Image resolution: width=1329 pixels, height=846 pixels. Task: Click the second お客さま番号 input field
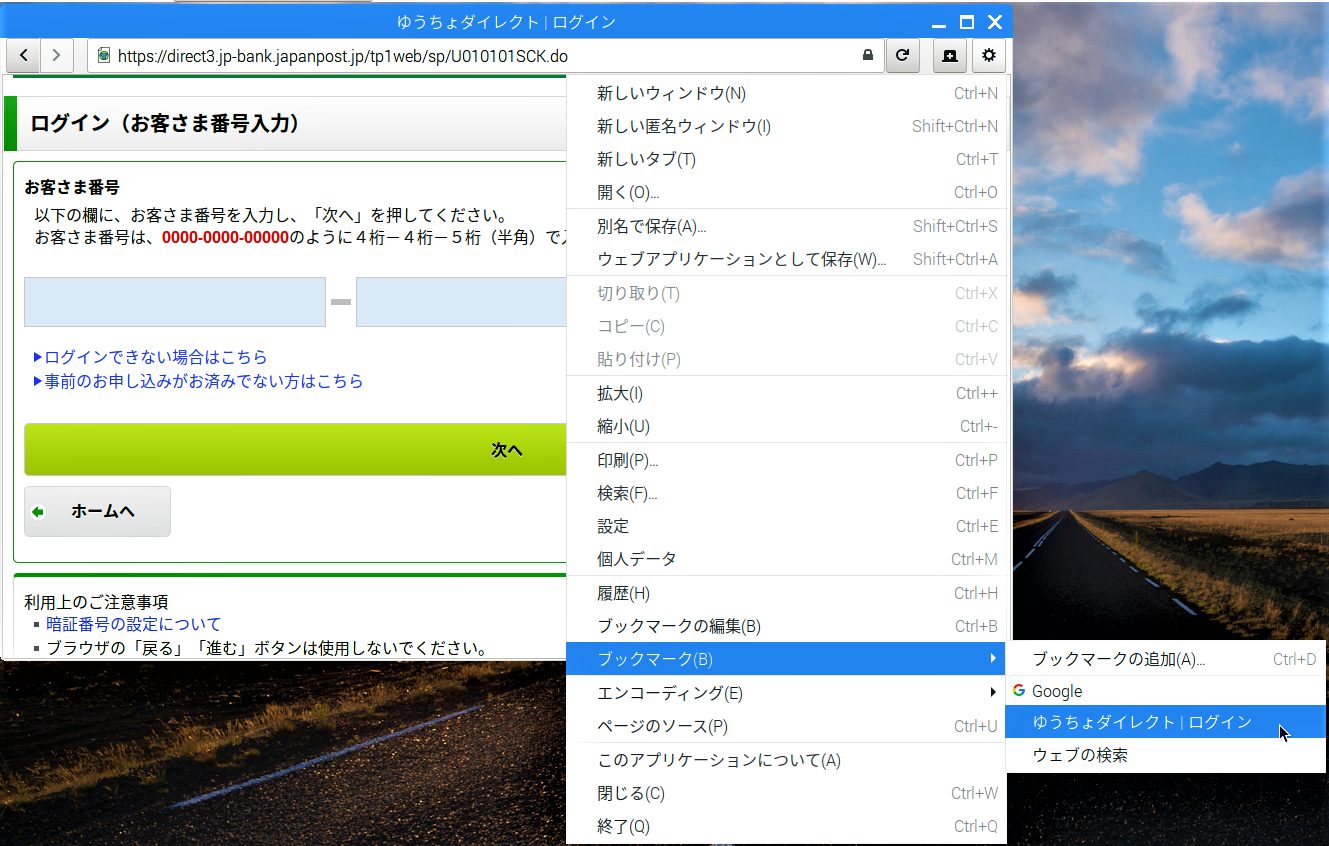tap(461, 302)
